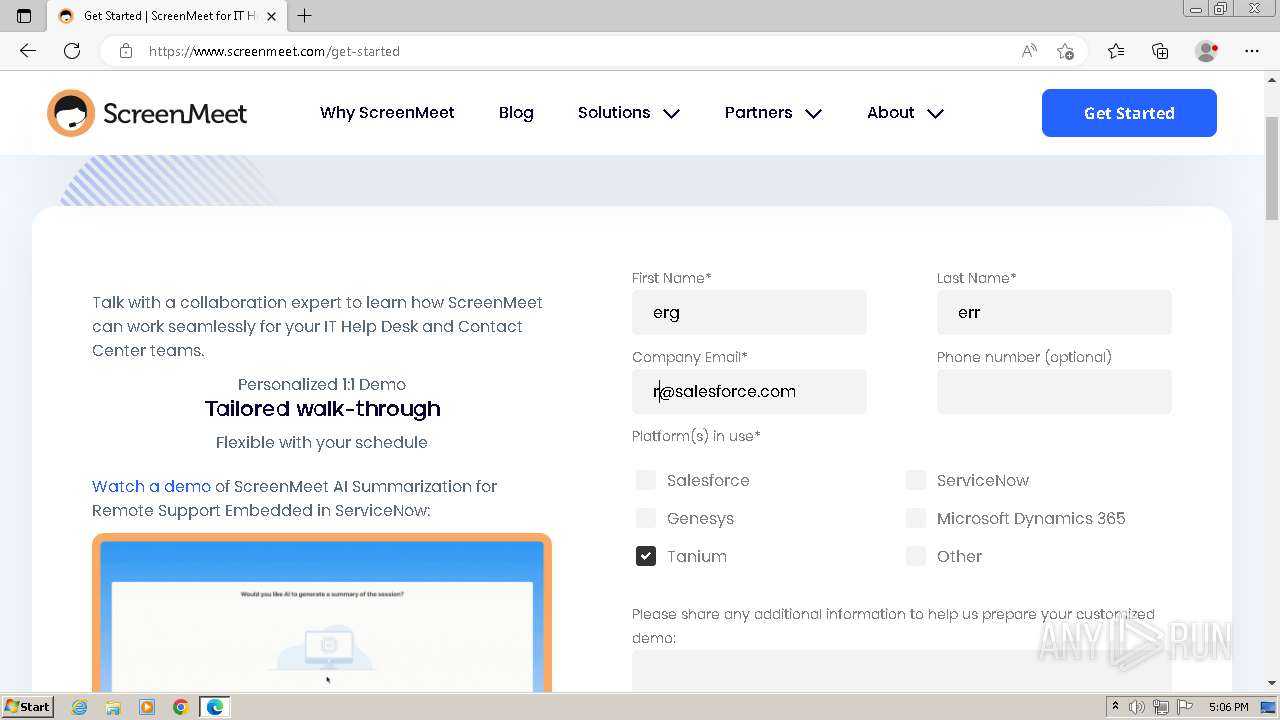Open the Collections icon

(x=1160, y=51)
